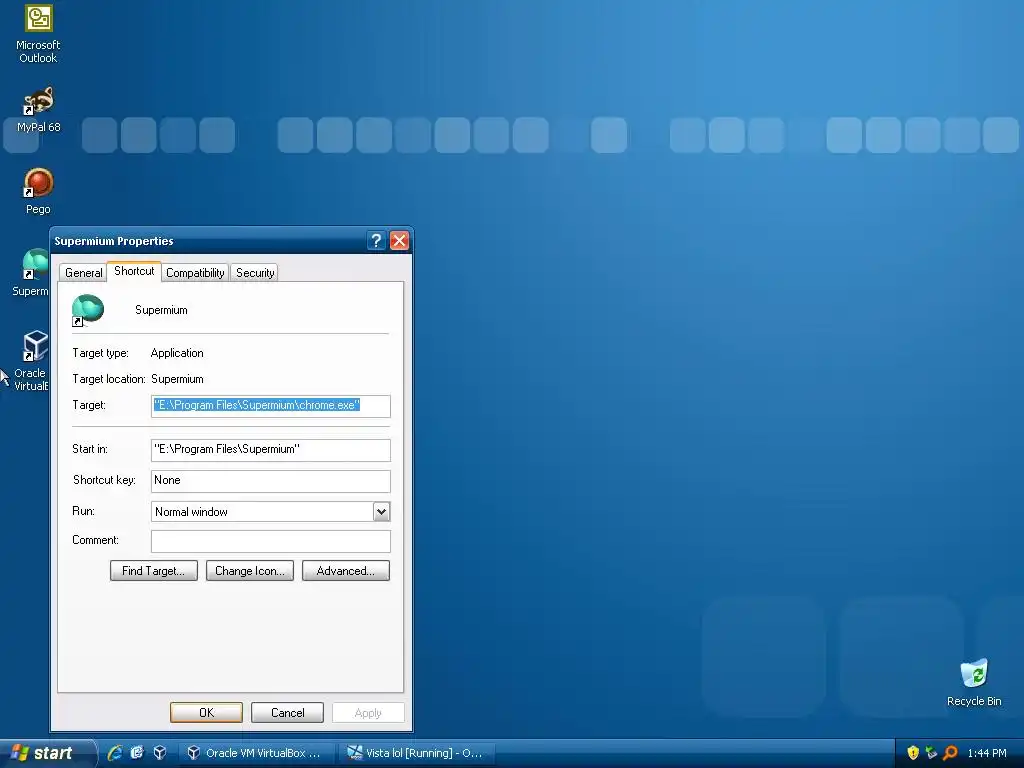Viewport: 1024px width, 768px height.
Task: Select the Oracle VirtualBox desktop shortcut
Action: click(31, 360)
